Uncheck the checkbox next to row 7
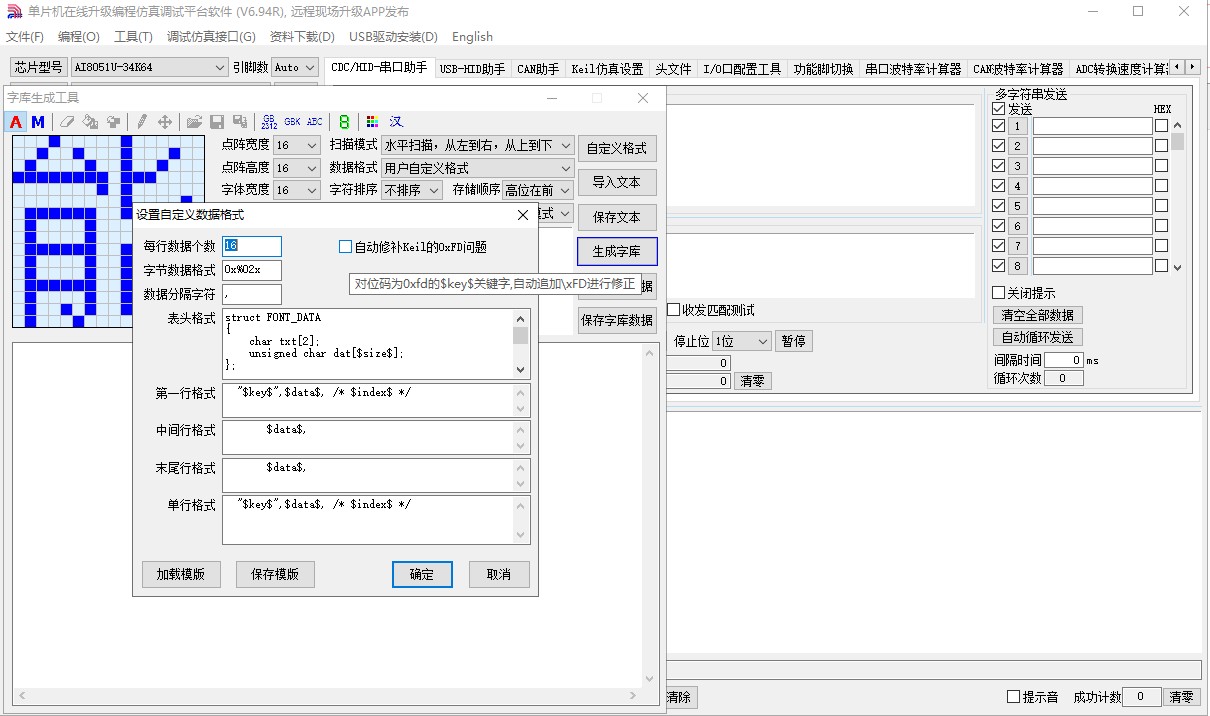Image resolution: width=1210 pixels, height=716 pixels. (998, 246)
